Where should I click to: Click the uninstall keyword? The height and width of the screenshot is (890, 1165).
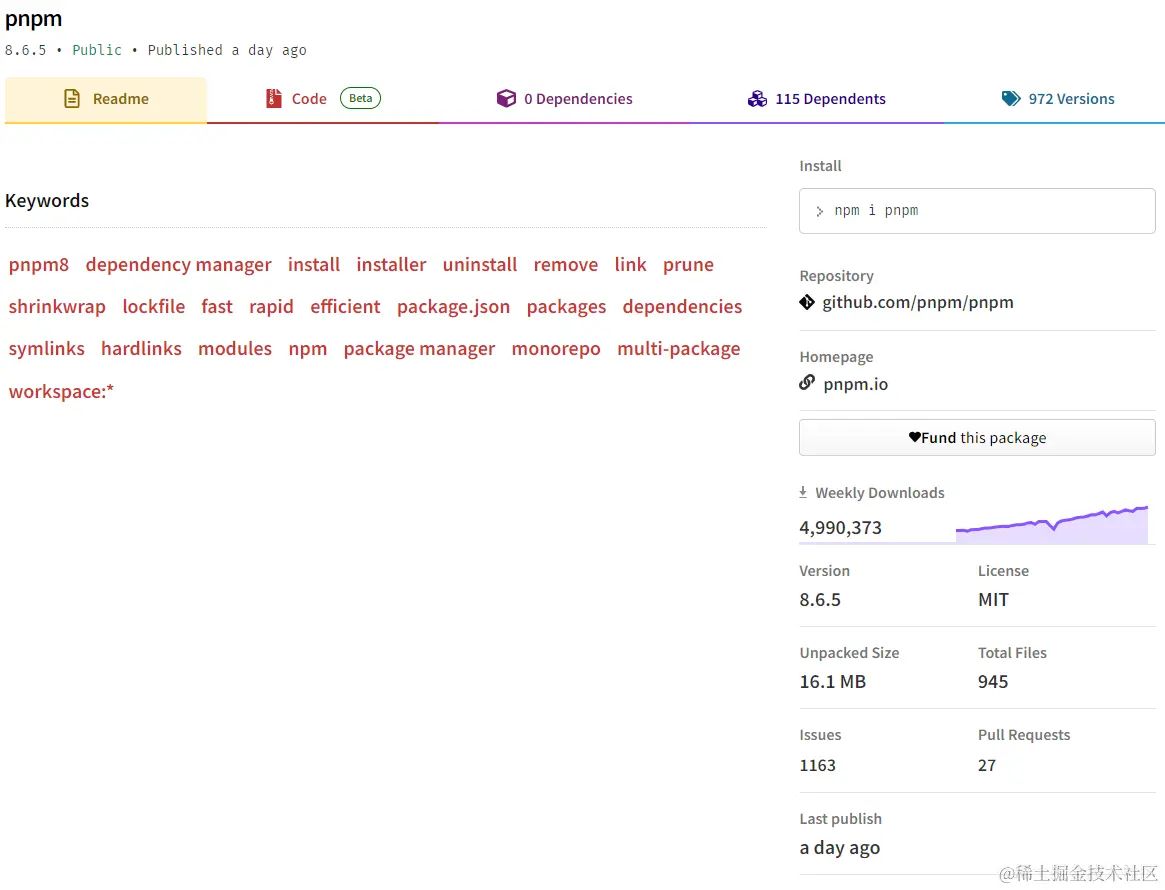[x=479, y=264]
